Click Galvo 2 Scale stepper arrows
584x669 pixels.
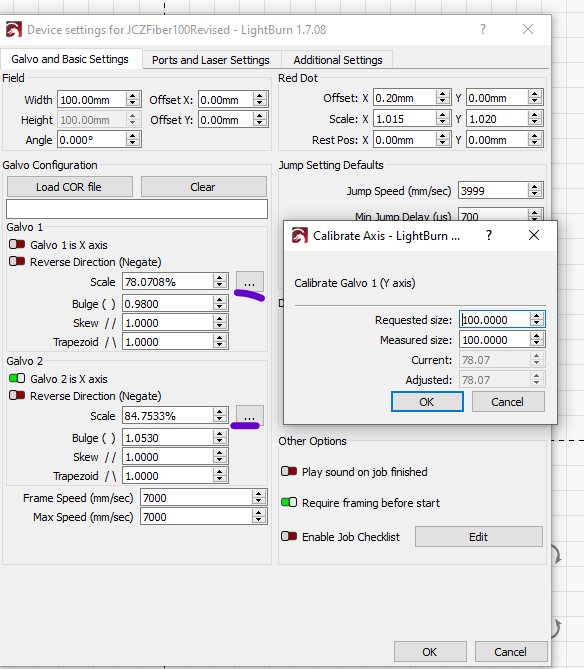tap(220, 415)
